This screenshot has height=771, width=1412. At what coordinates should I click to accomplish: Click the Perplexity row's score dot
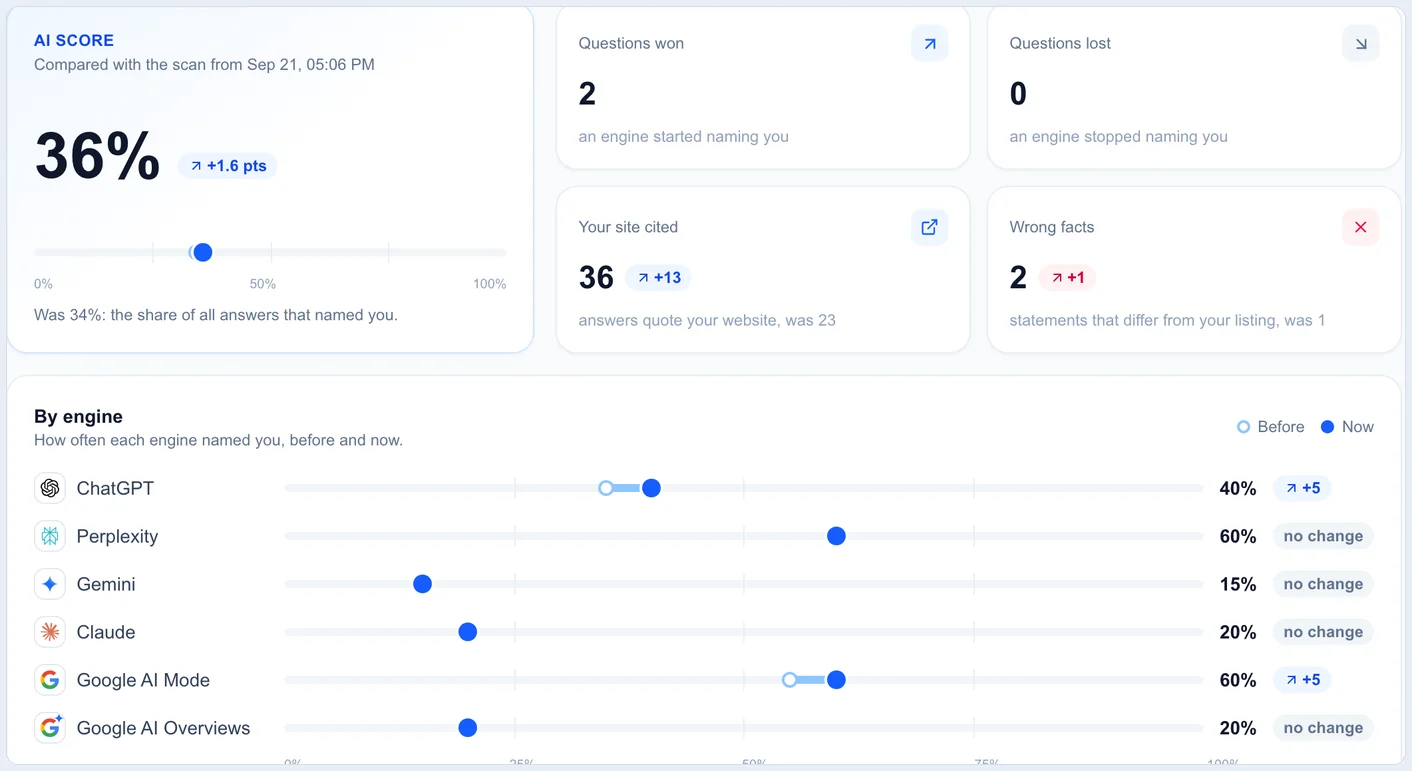tap(836, 536)
